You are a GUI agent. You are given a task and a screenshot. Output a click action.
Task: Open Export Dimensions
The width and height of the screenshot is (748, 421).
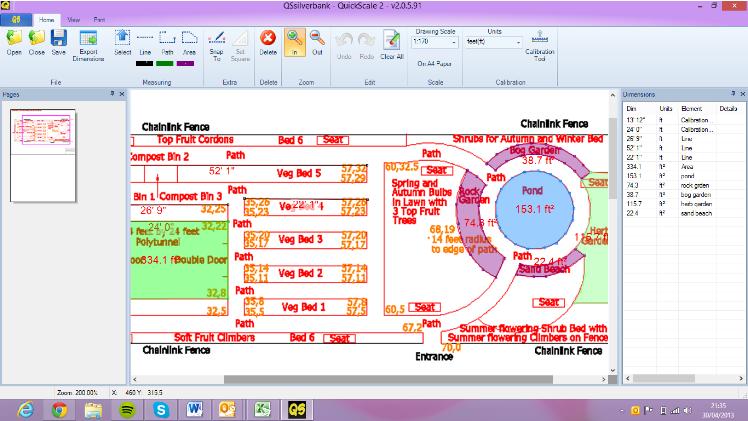[x=88, y=45]
